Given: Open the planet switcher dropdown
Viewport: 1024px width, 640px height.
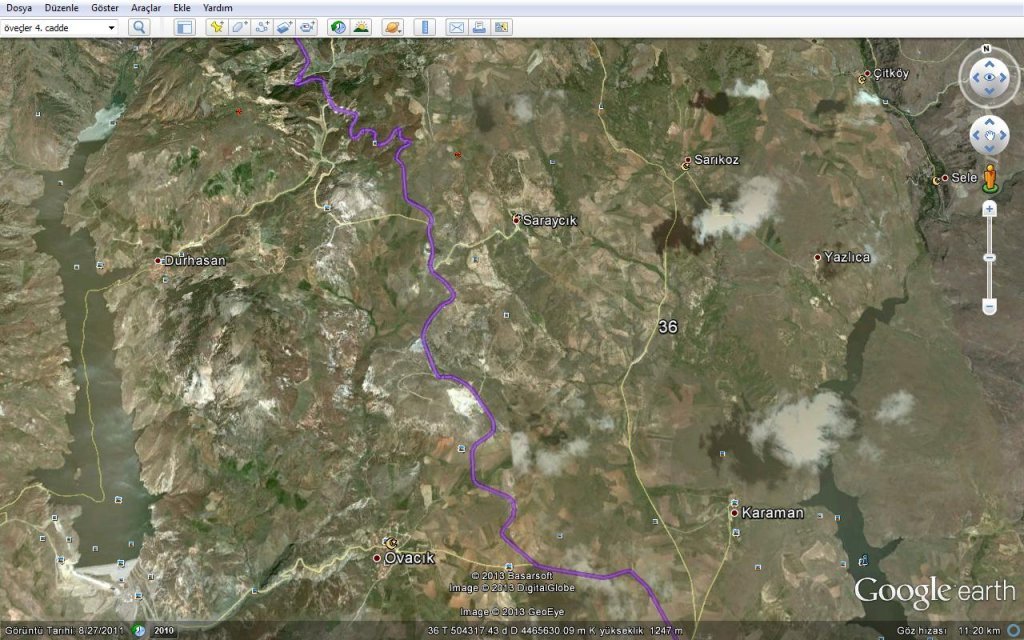Looking at the screenshot, I should (392, 27).
